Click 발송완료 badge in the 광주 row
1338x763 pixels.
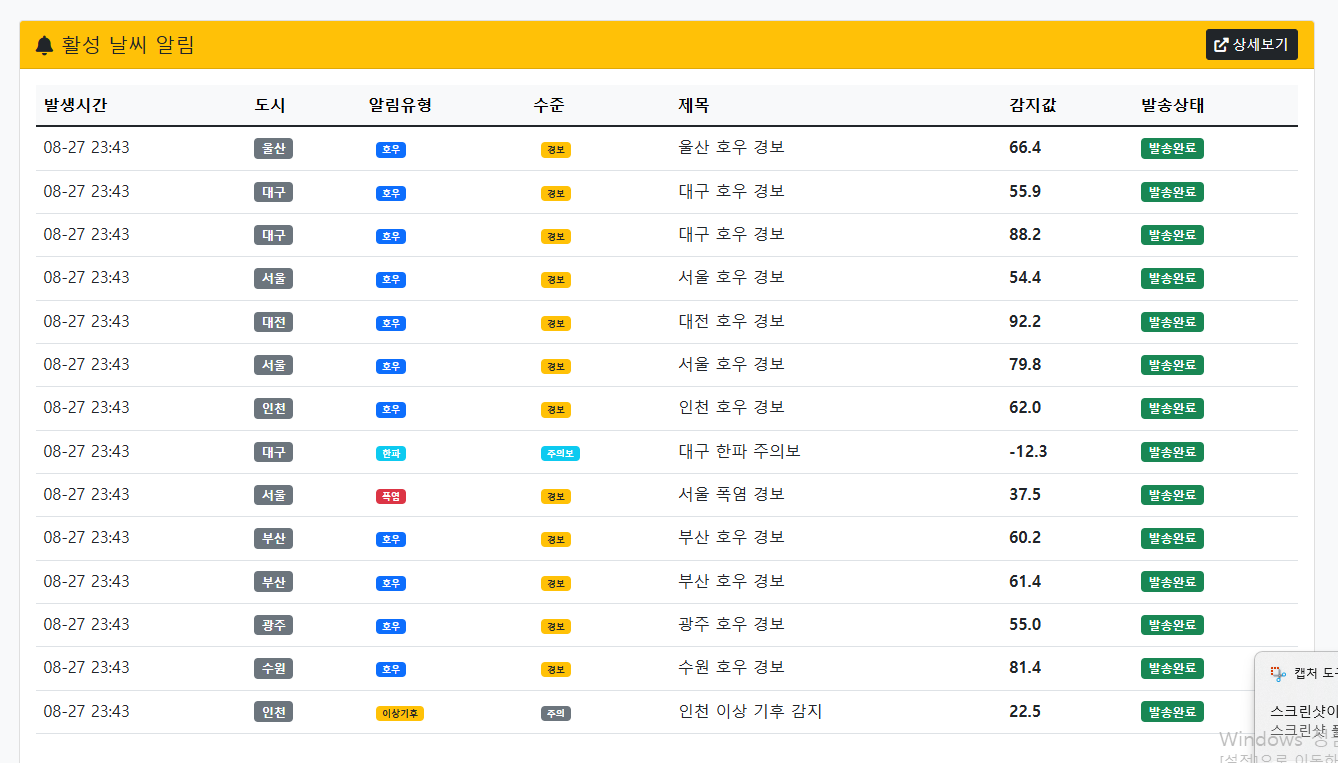(x=1172, y=625)
